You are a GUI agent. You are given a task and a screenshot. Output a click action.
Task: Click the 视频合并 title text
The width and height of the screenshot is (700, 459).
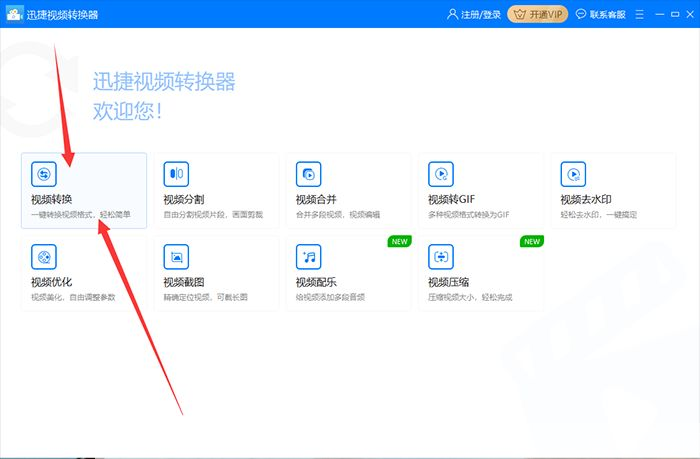(316, 199)
